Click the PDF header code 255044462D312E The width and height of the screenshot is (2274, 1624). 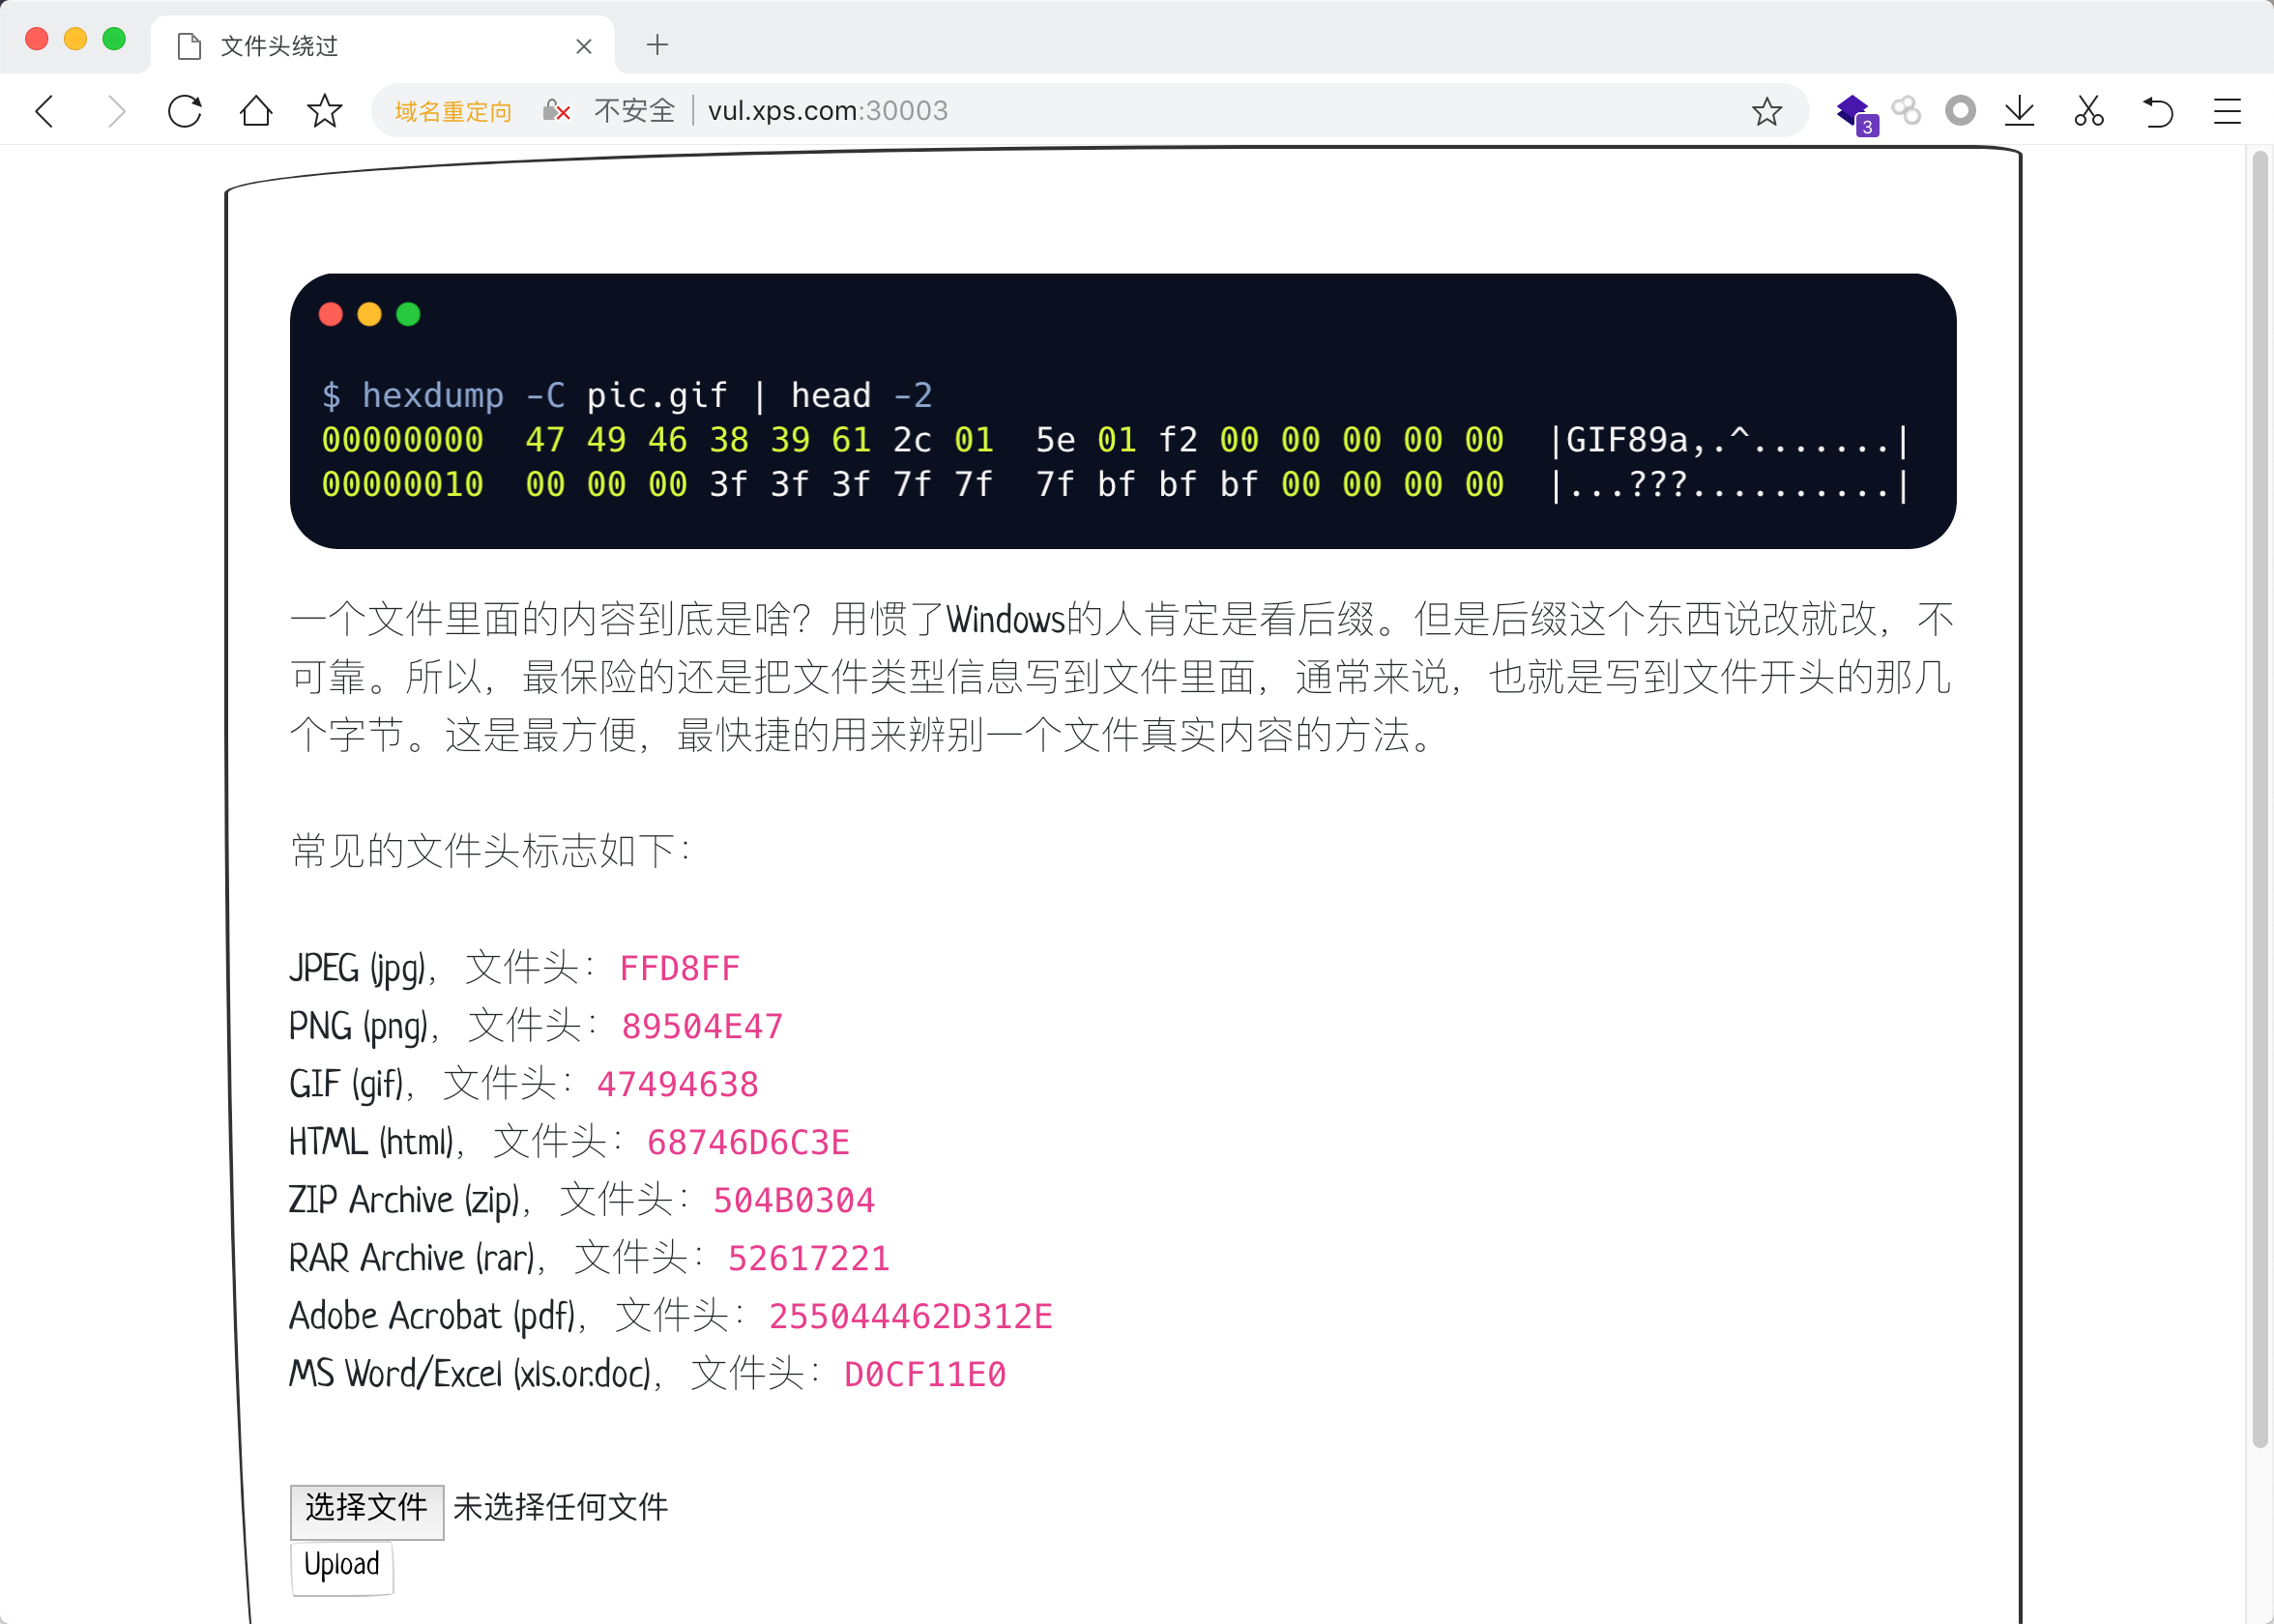[911, 1316]
